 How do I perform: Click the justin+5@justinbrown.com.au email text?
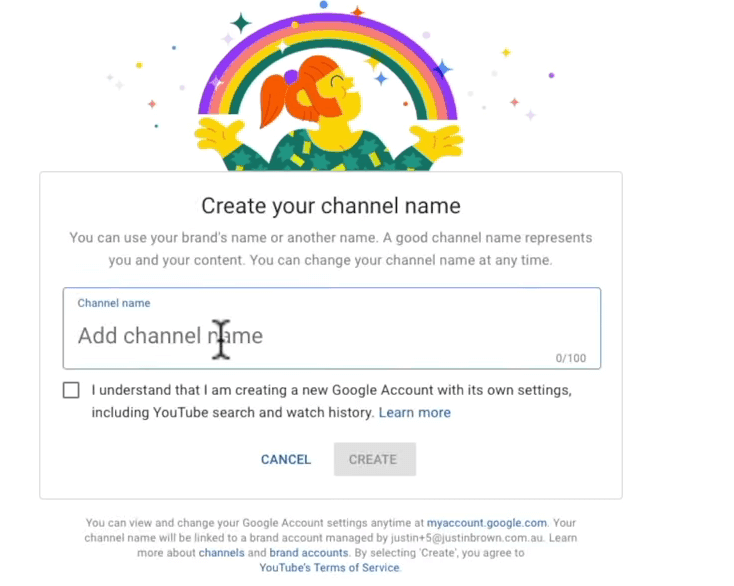pyautogui.click(x=468, y=538)
